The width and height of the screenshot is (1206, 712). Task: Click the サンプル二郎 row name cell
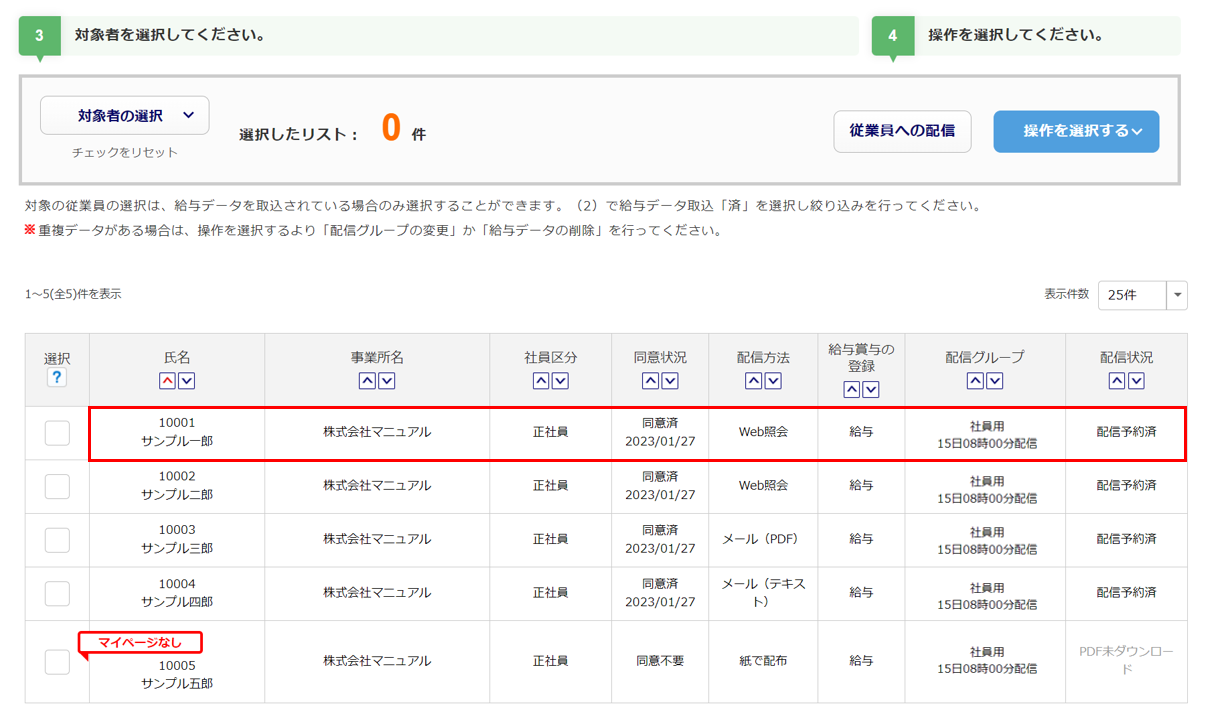pos(177,486)
